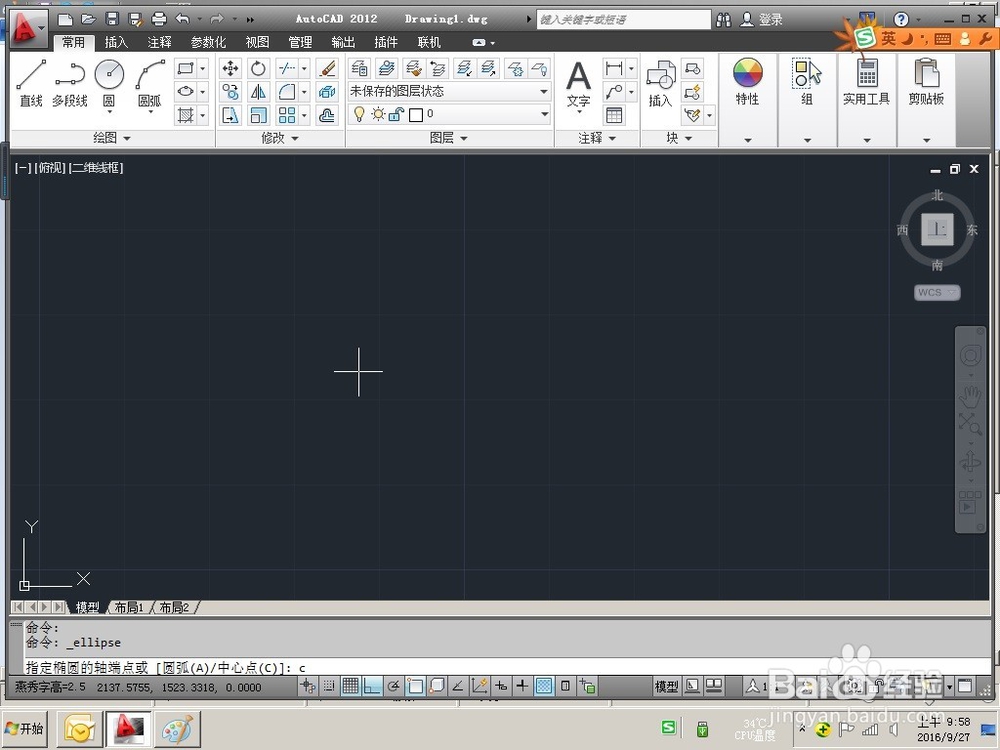This screenshot has height=750, width=1000.
Task: Click the Text (文字) tool
Action: (x=578, y=86)
